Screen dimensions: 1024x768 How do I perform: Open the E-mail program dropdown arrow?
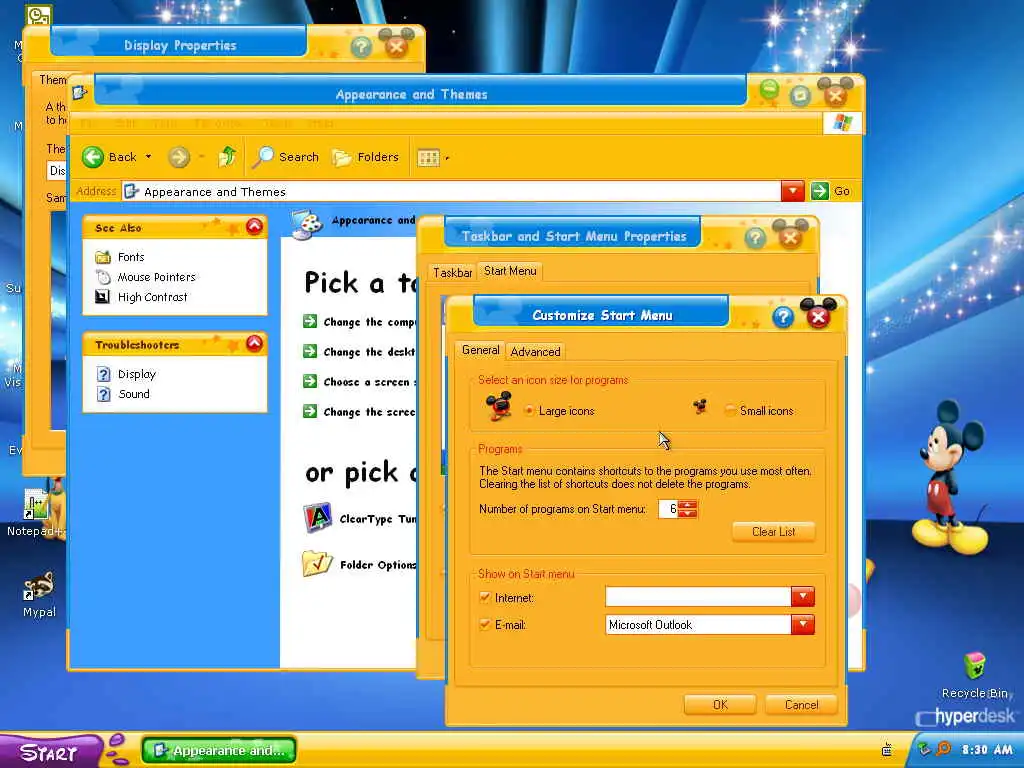pos(803,624)
